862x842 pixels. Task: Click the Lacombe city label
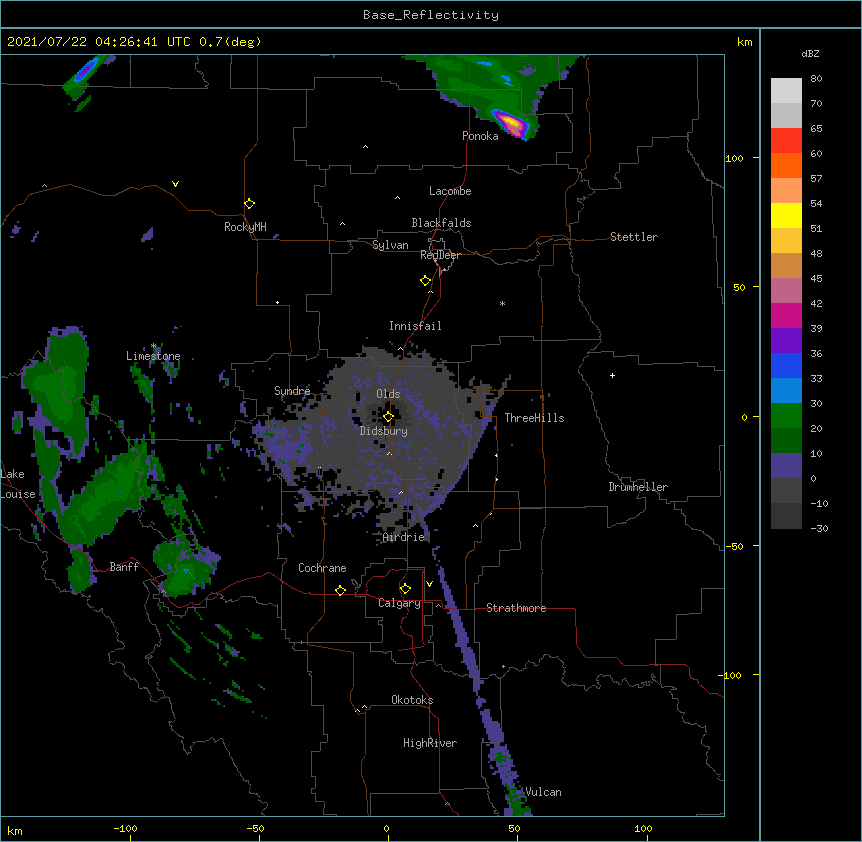click(450, 191)
